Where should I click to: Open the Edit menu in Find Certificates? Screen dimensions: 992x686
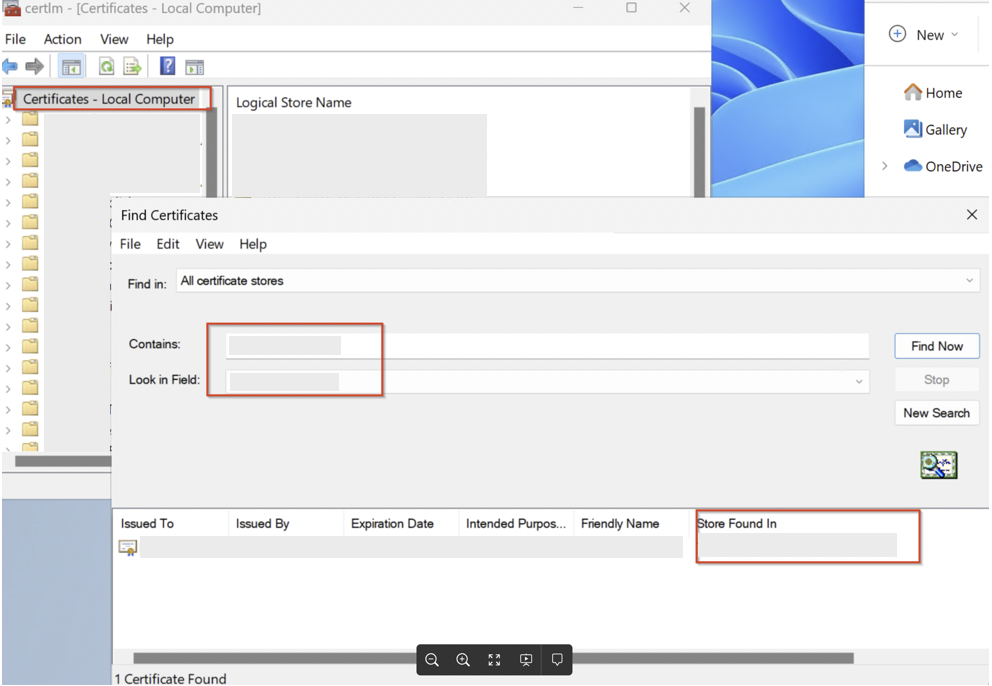[167, 244]
